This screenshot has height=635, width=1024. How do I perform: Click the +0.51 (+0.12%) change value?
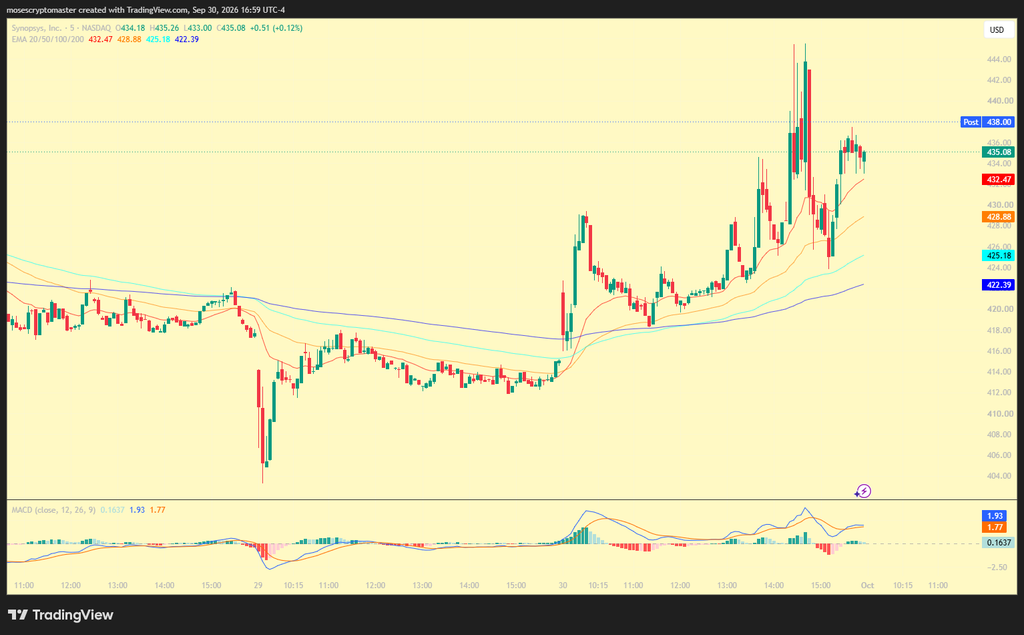coord(276,28)
